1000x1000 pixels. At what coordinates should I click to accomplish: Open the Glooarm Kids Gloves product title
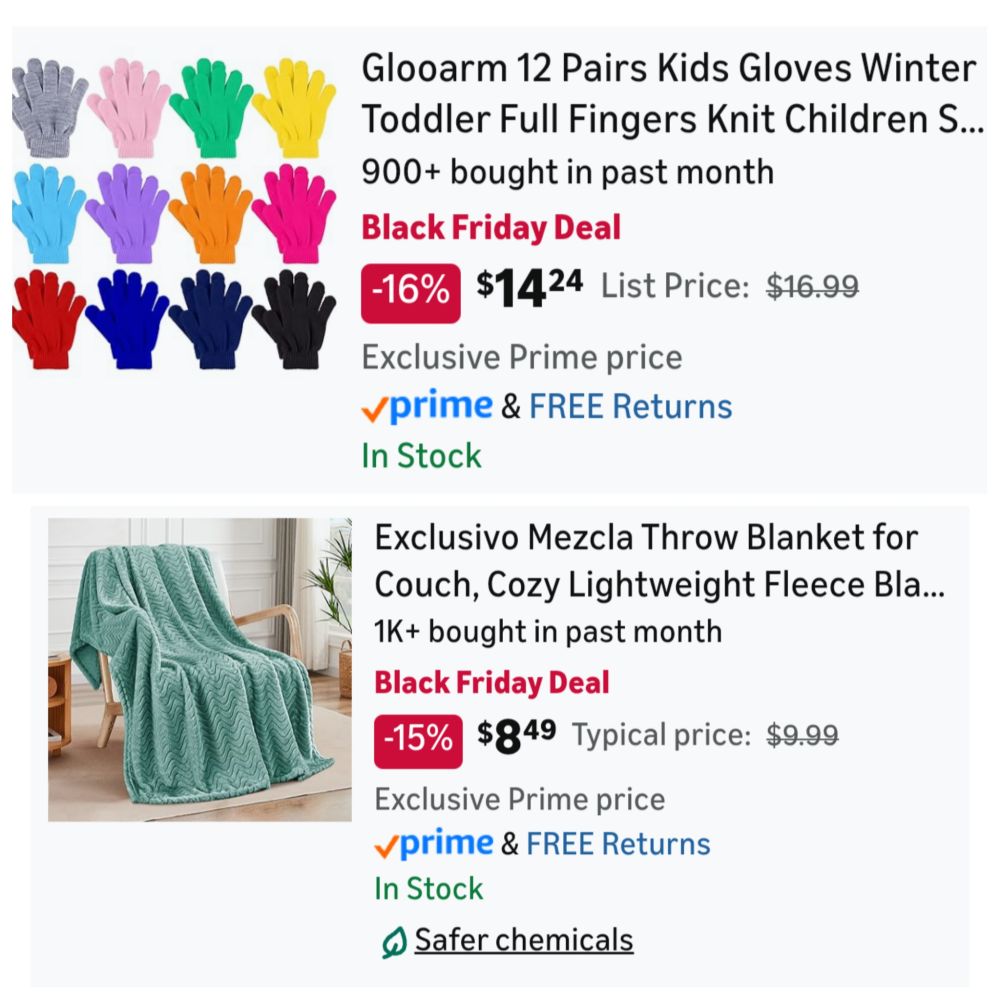click(672, 93)
